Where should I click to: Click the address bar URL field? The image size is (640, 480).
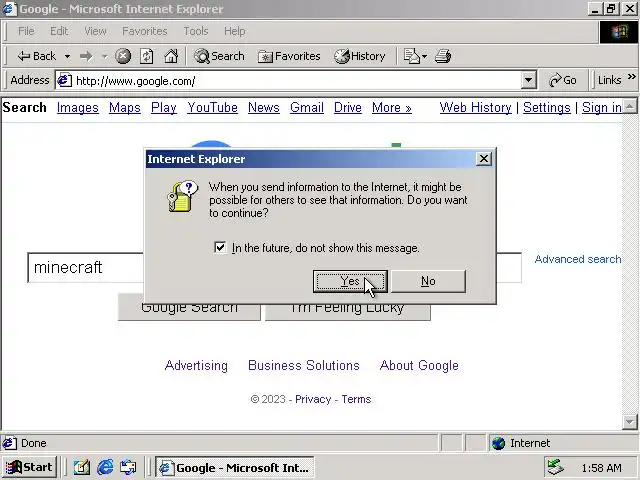click(x=296, y=80)
